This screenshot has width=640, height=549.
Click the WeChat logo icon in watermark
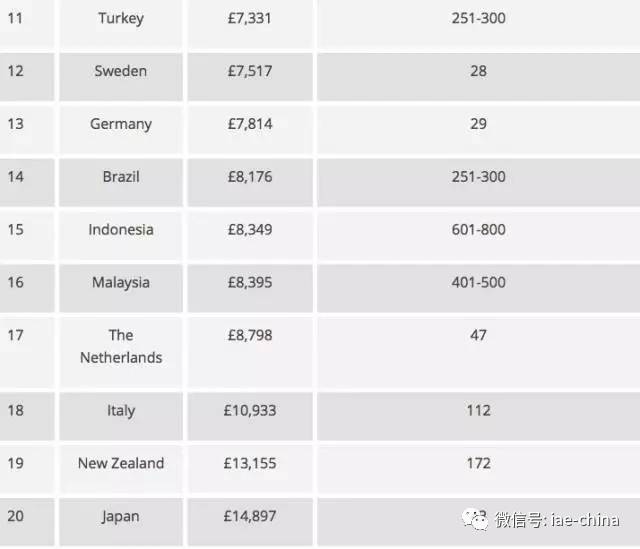click(475, 520)
